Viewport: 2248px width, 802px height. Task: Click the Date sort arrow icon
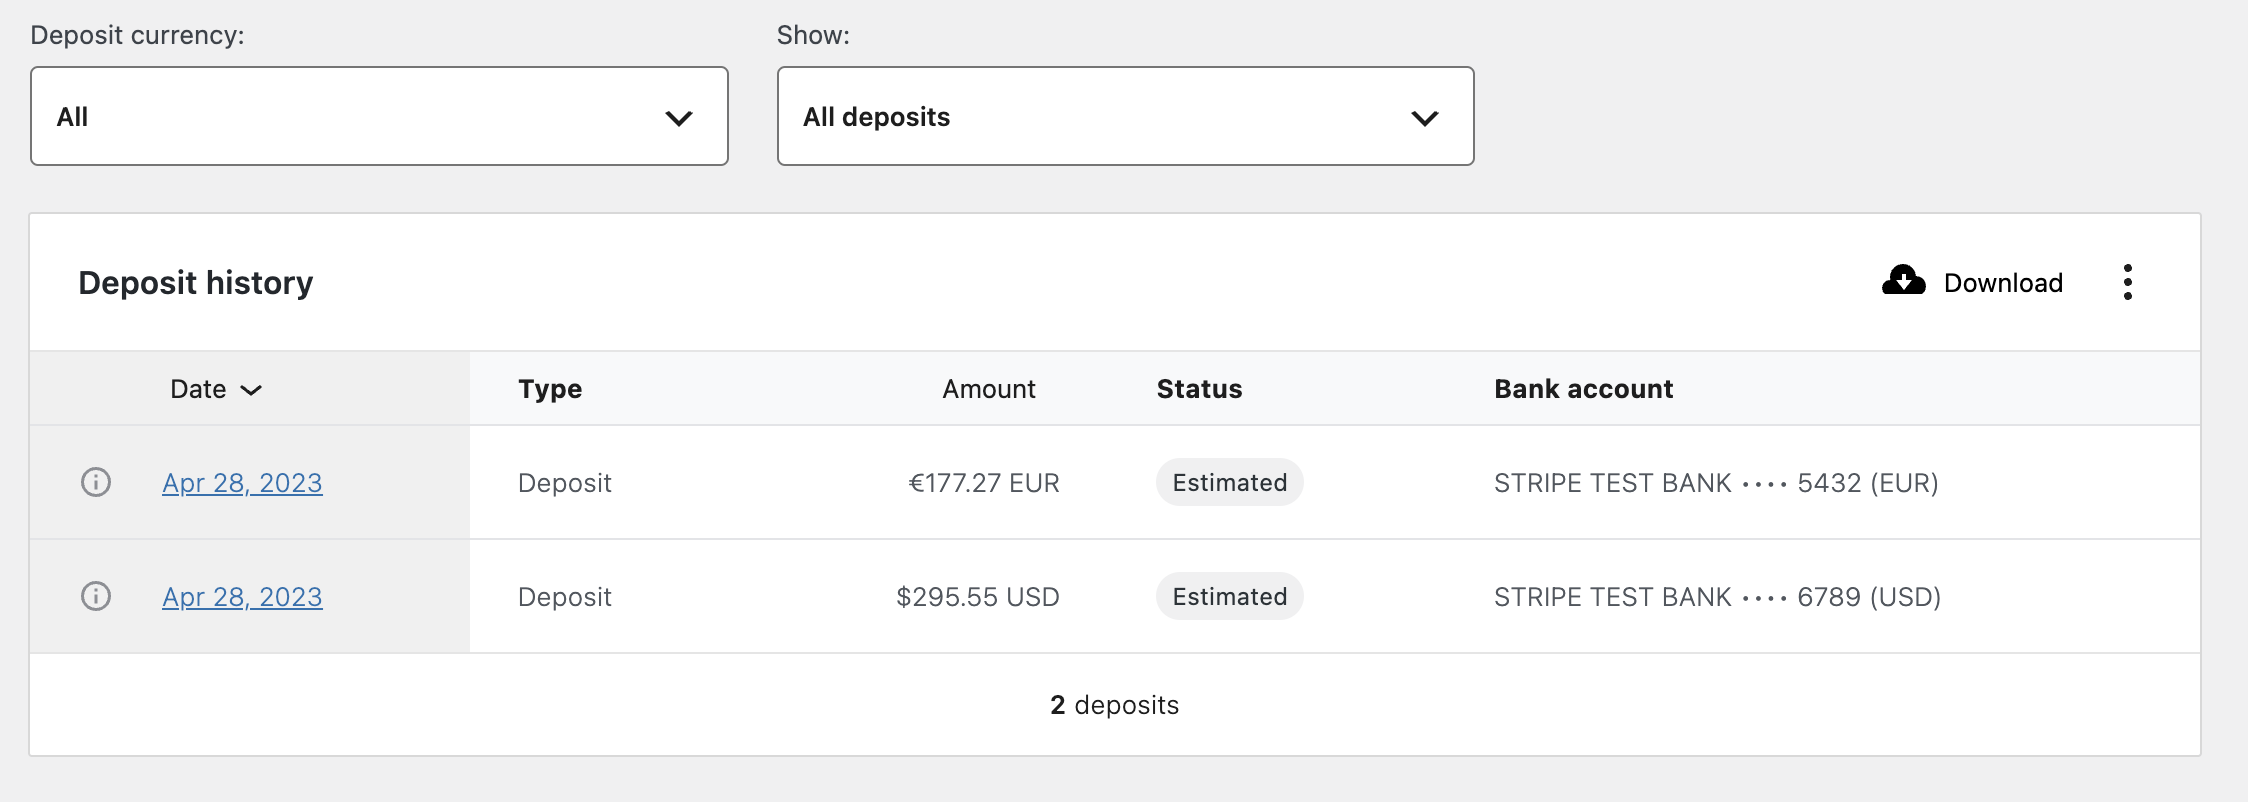[x=251, y=390]
